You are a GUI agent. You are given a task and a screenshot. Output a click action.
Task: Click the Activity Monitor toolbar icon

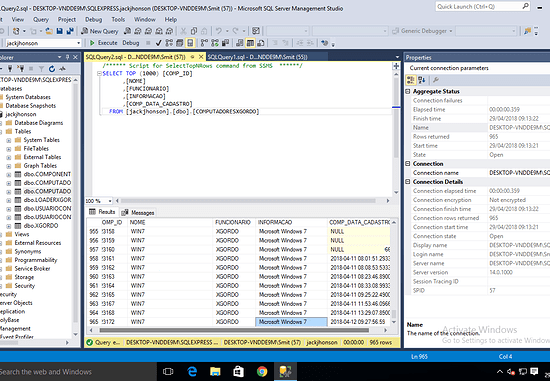(256, 31)
